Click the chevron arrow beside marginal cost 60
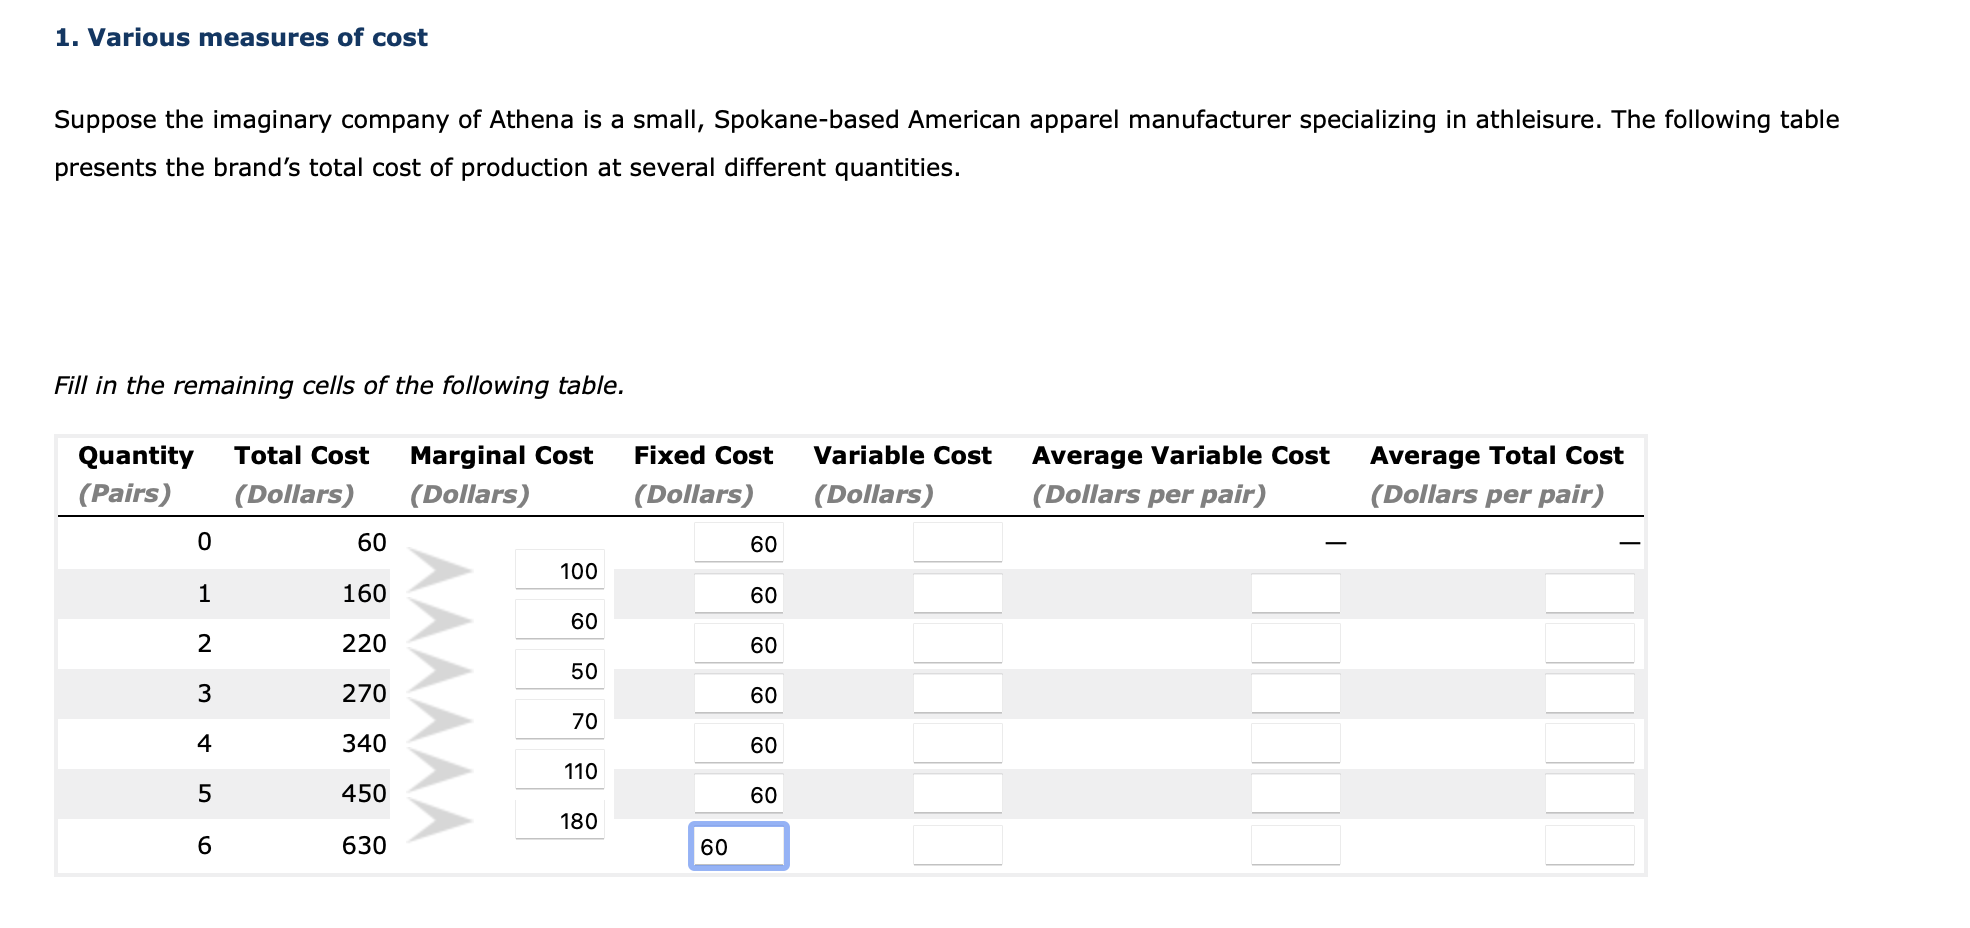 tap(440, 618)
